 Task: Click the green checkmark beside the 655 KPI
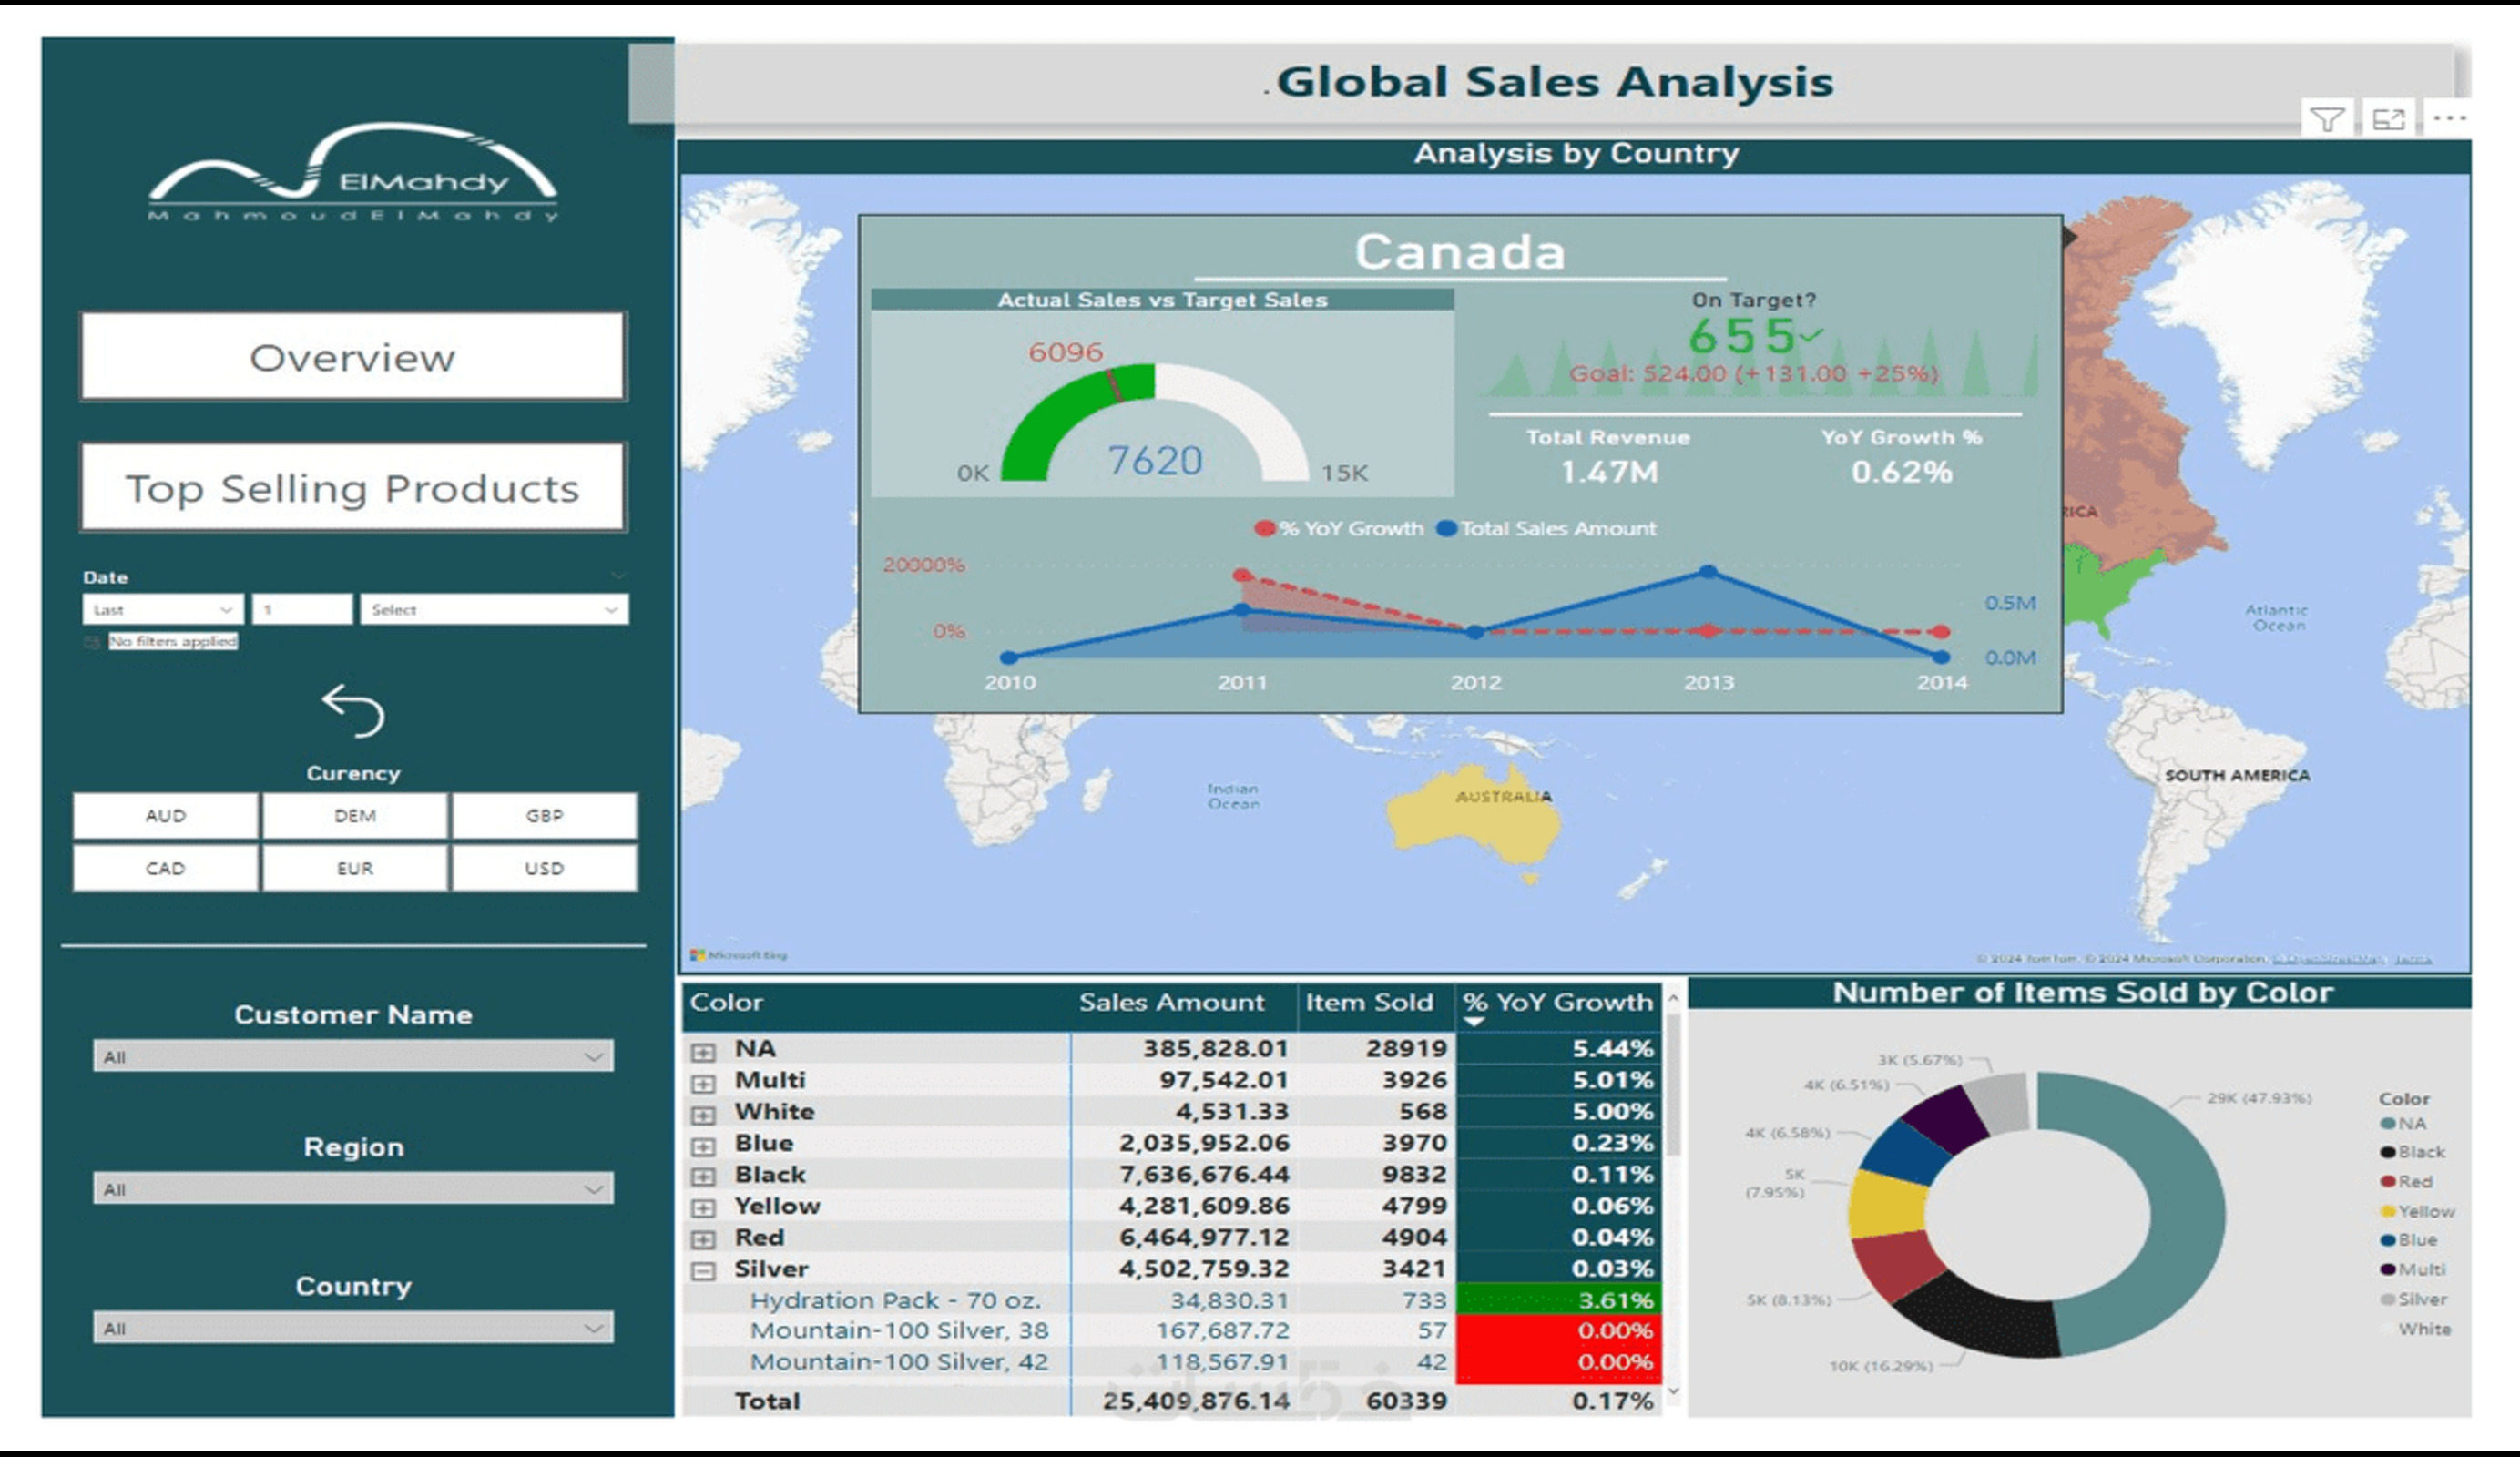coord(1808,337)
